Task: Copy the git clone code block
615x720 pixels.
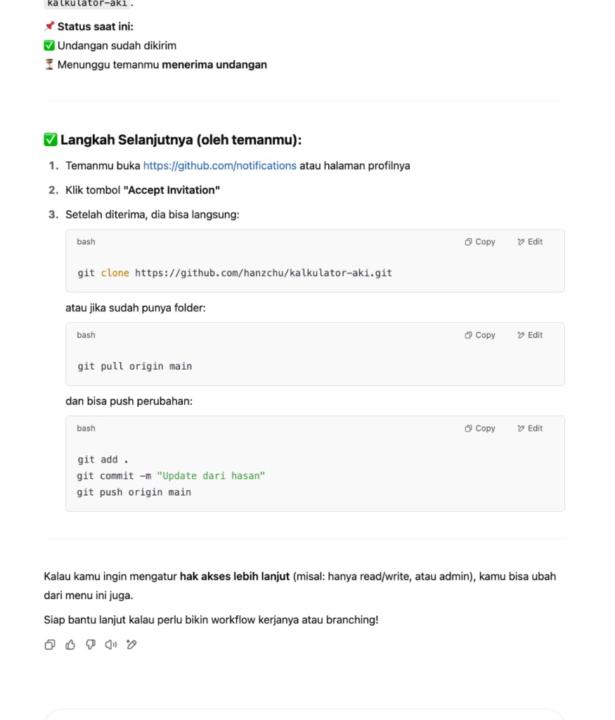Action: point(480,242)
